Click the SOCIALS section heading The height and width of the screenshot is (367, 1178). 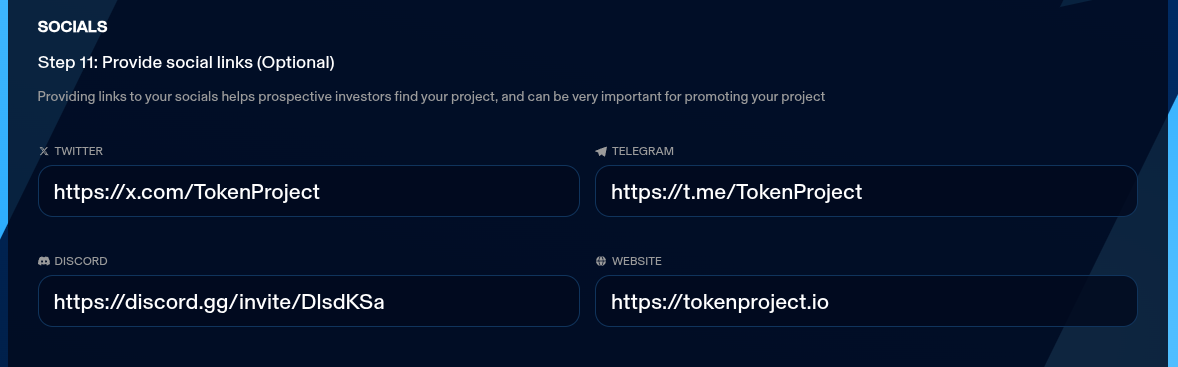coord(72,27)
